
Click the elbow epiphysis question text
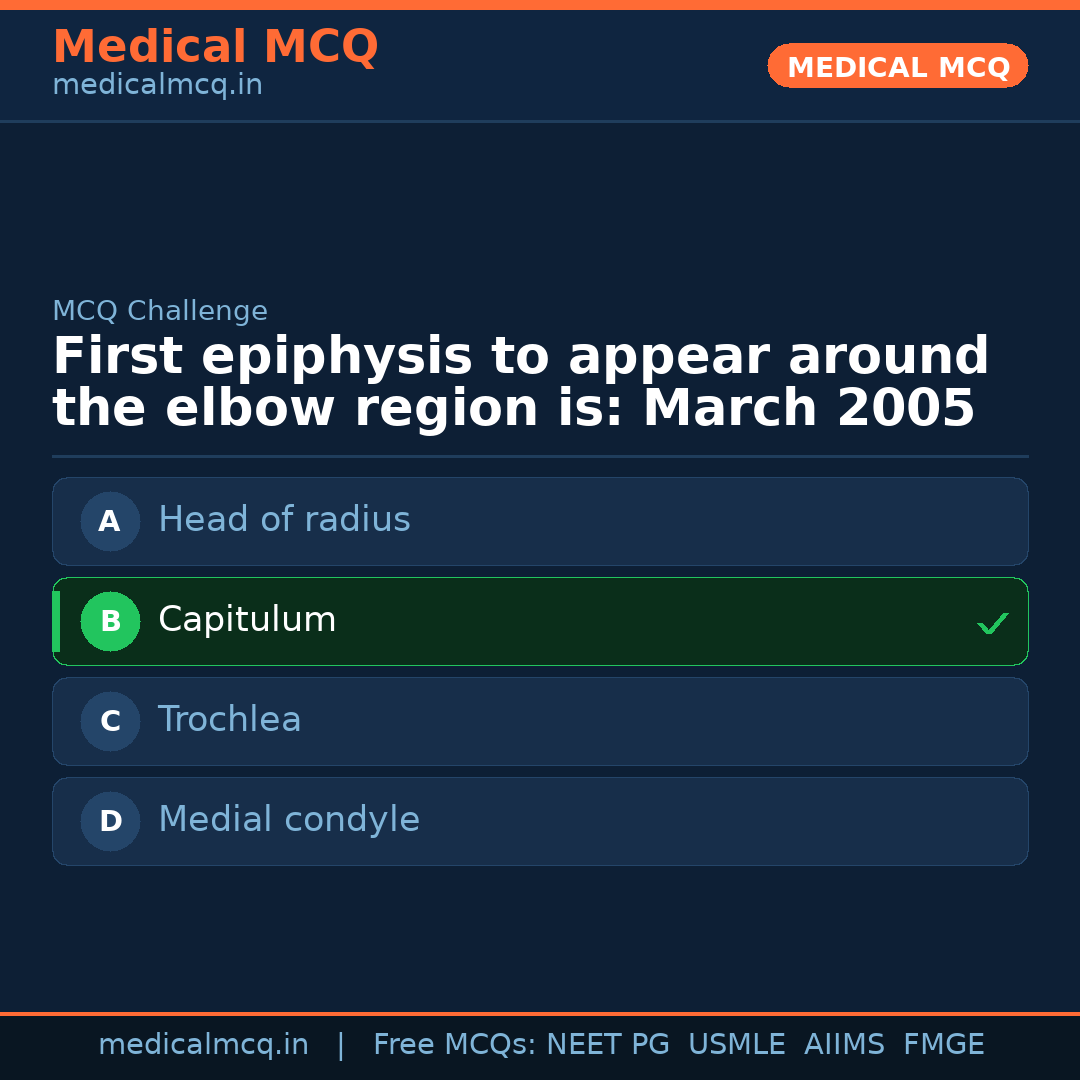(520, 383)
